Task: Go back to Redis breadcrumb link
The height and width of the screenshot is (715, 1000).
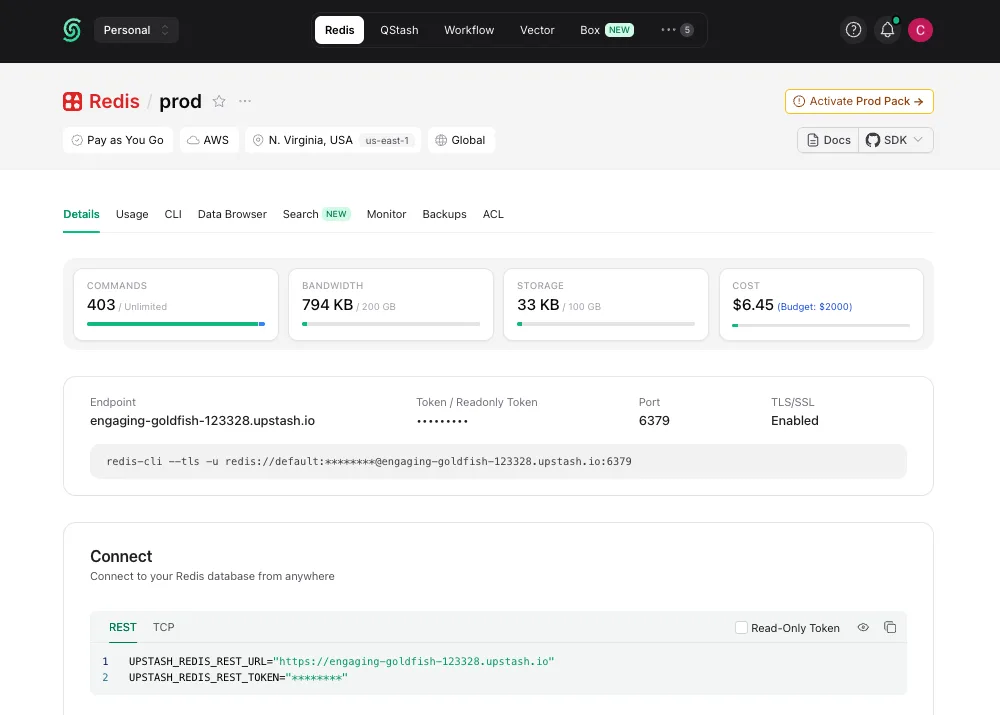Action: pos(114,101)
